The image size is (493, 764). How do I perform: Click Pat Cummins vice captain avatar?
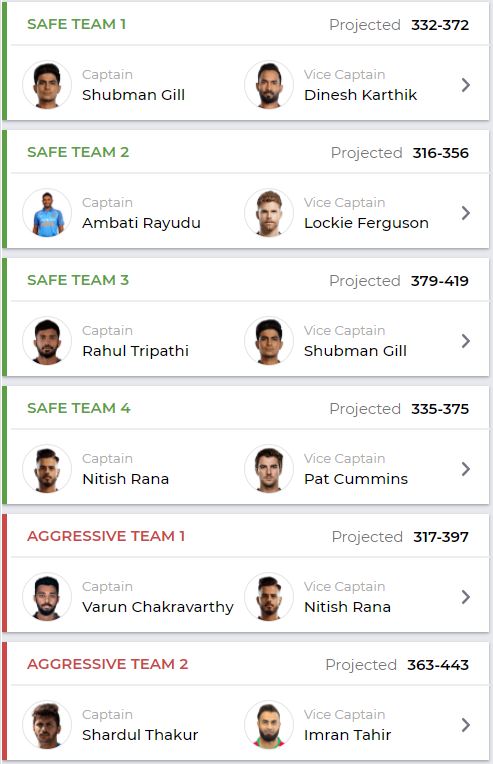(269, 469)
